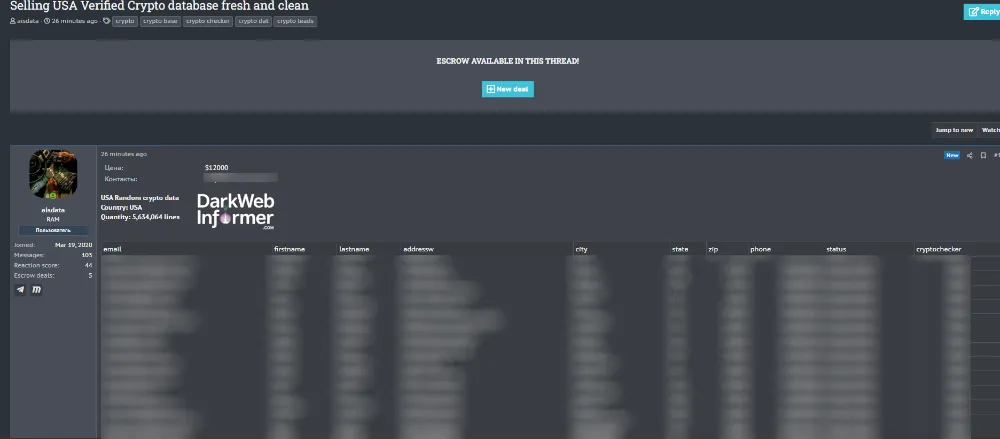Viewport: 1000px width, 439px height.
Task: Click the 'm' messenger icon under the user profile
Action: pos(37,290)
